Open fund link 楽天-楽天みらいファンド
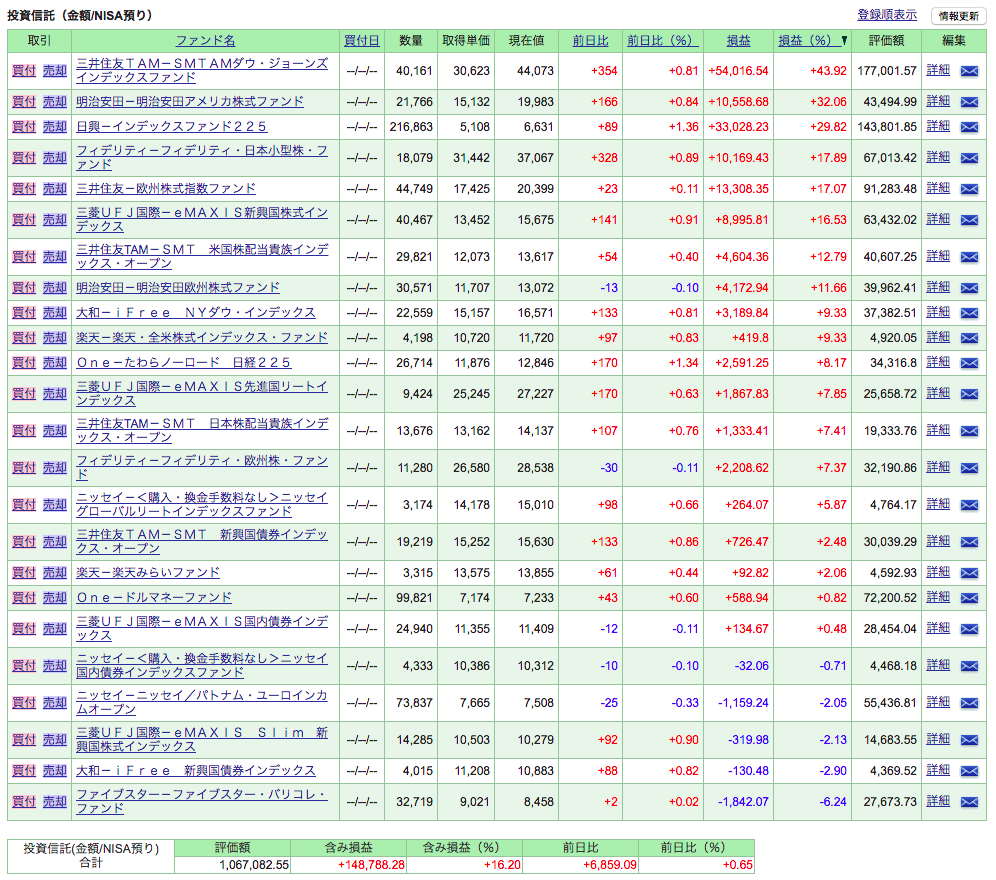This screenshot has width=996, height=880. click(148, 572)
